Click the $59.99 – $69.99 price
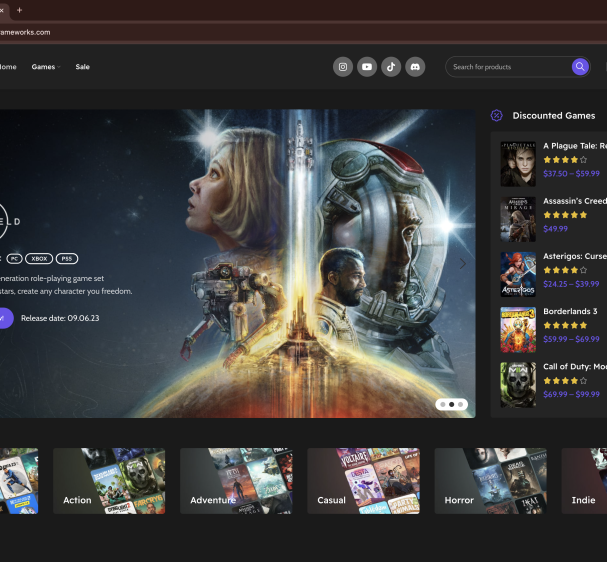Viewport: 607px width, 562px height. click(571, 339)
